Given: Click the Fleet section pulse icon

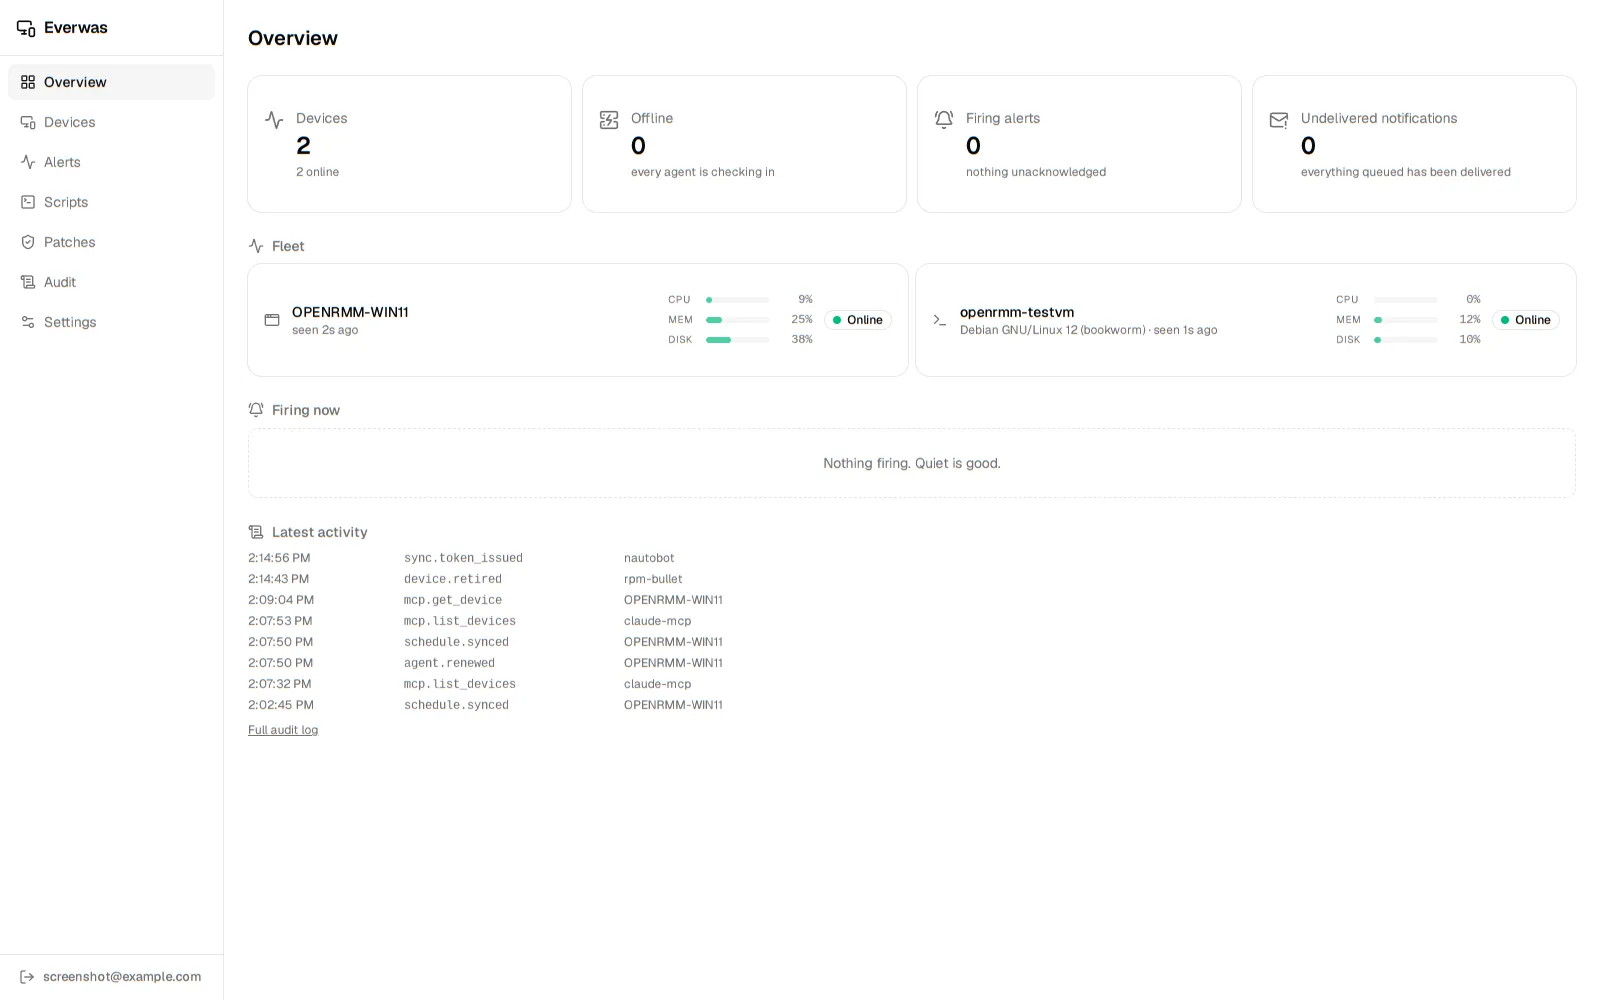Looking at the screenshot, I should pyautogui.click(x=256, y=246).
